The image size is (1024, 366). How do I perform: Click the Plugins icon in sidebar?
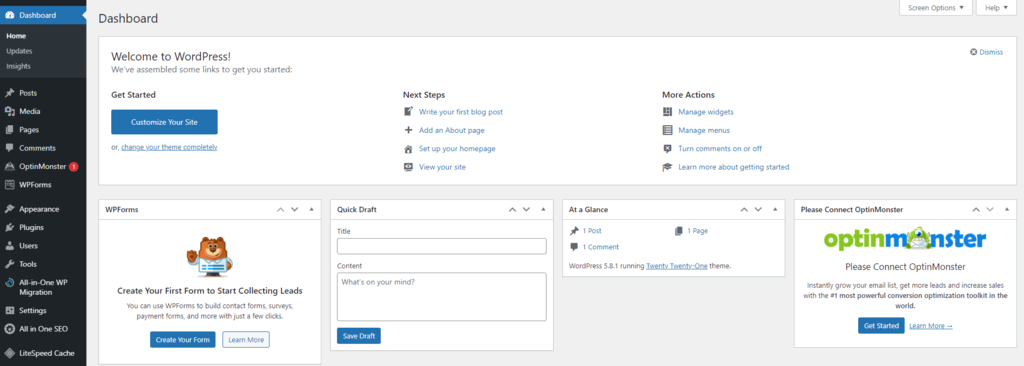(9, 227)
